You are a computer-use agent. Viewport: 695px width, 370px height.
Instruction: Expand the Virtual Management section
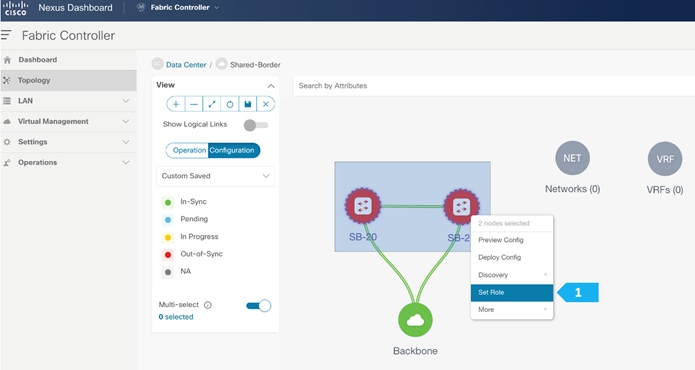[126, 121]
